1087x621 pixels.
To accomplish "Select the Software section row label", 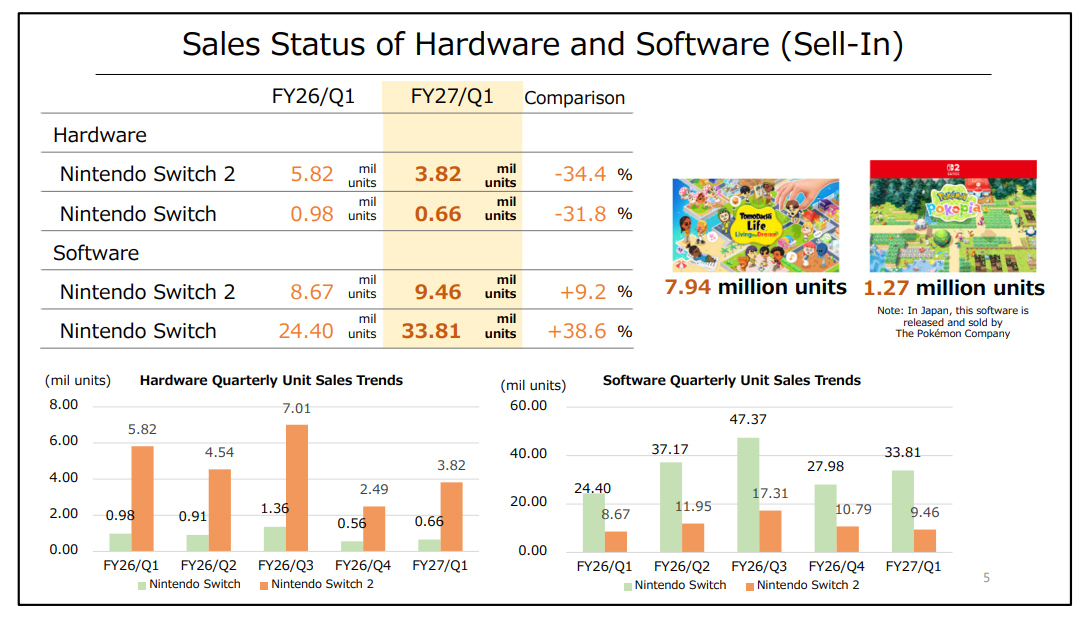I will tap(96, 253).
